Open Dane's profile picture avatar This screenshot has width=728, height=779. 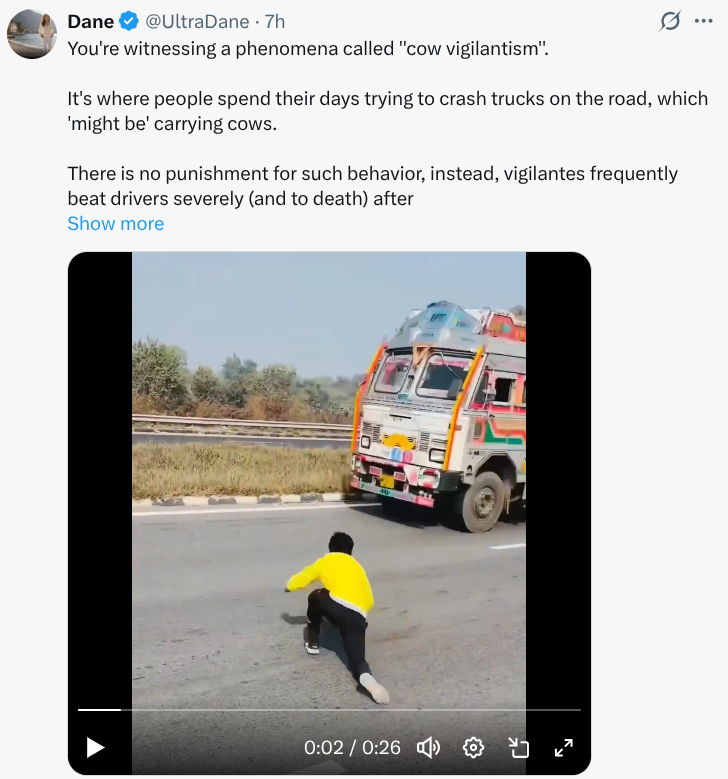pyautogui.click(x=32, y=34)
